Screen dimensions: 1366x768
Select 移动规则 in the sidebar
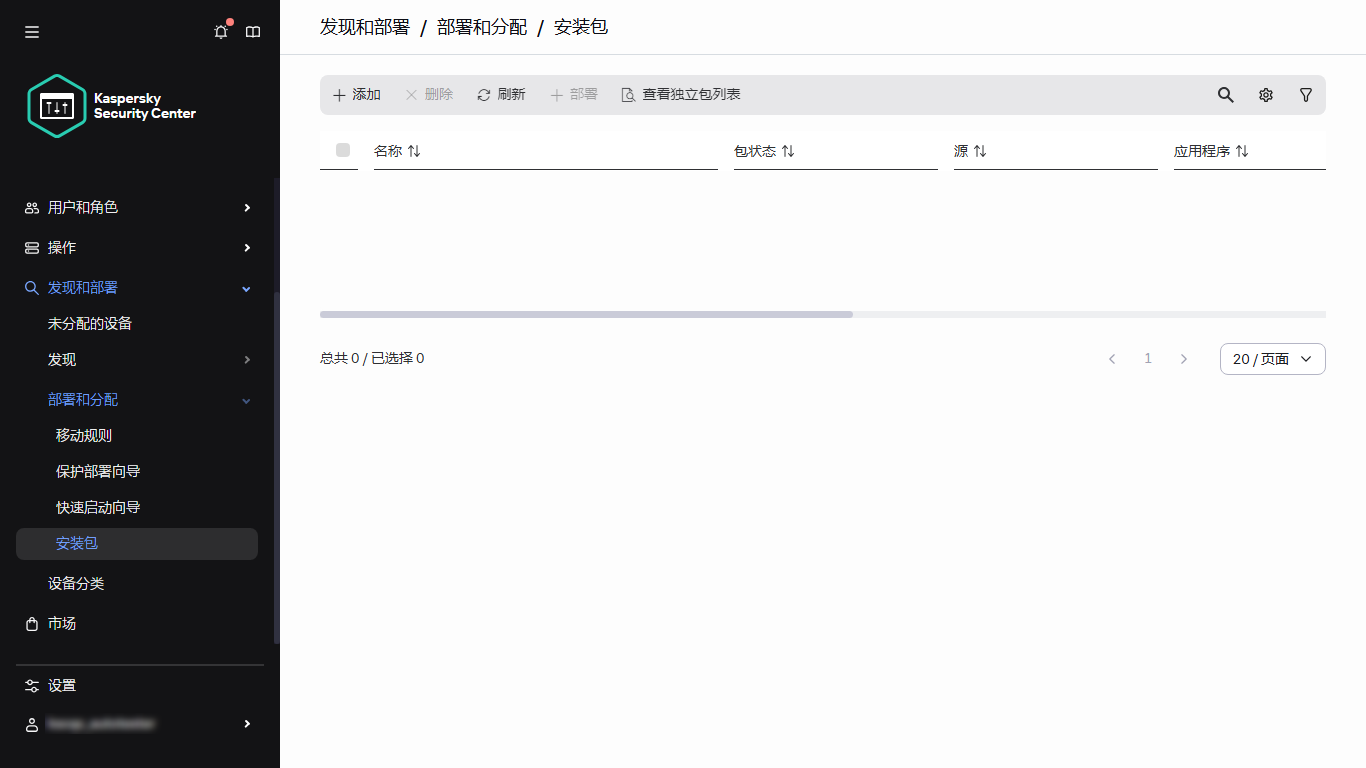82,435
